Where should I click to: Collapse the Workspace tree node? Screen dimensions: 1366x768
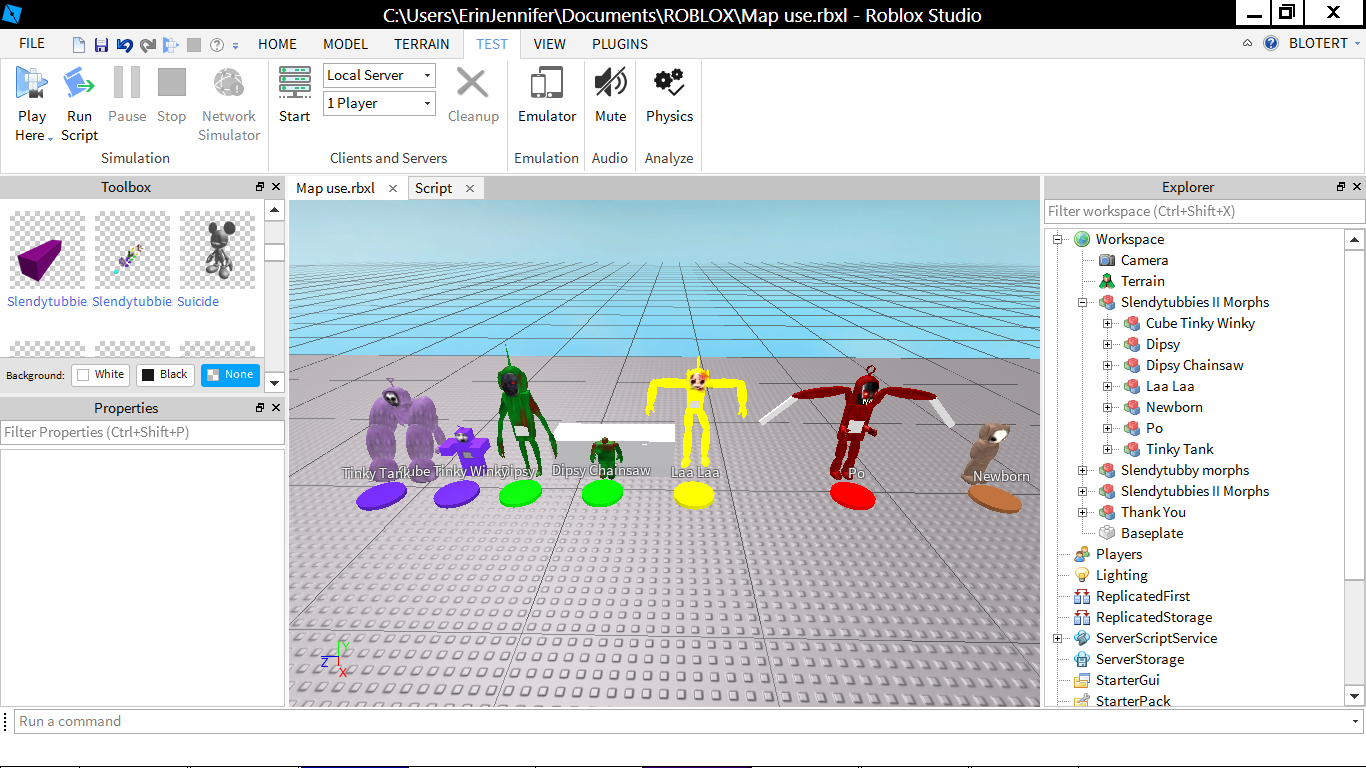click(1057, 239)
